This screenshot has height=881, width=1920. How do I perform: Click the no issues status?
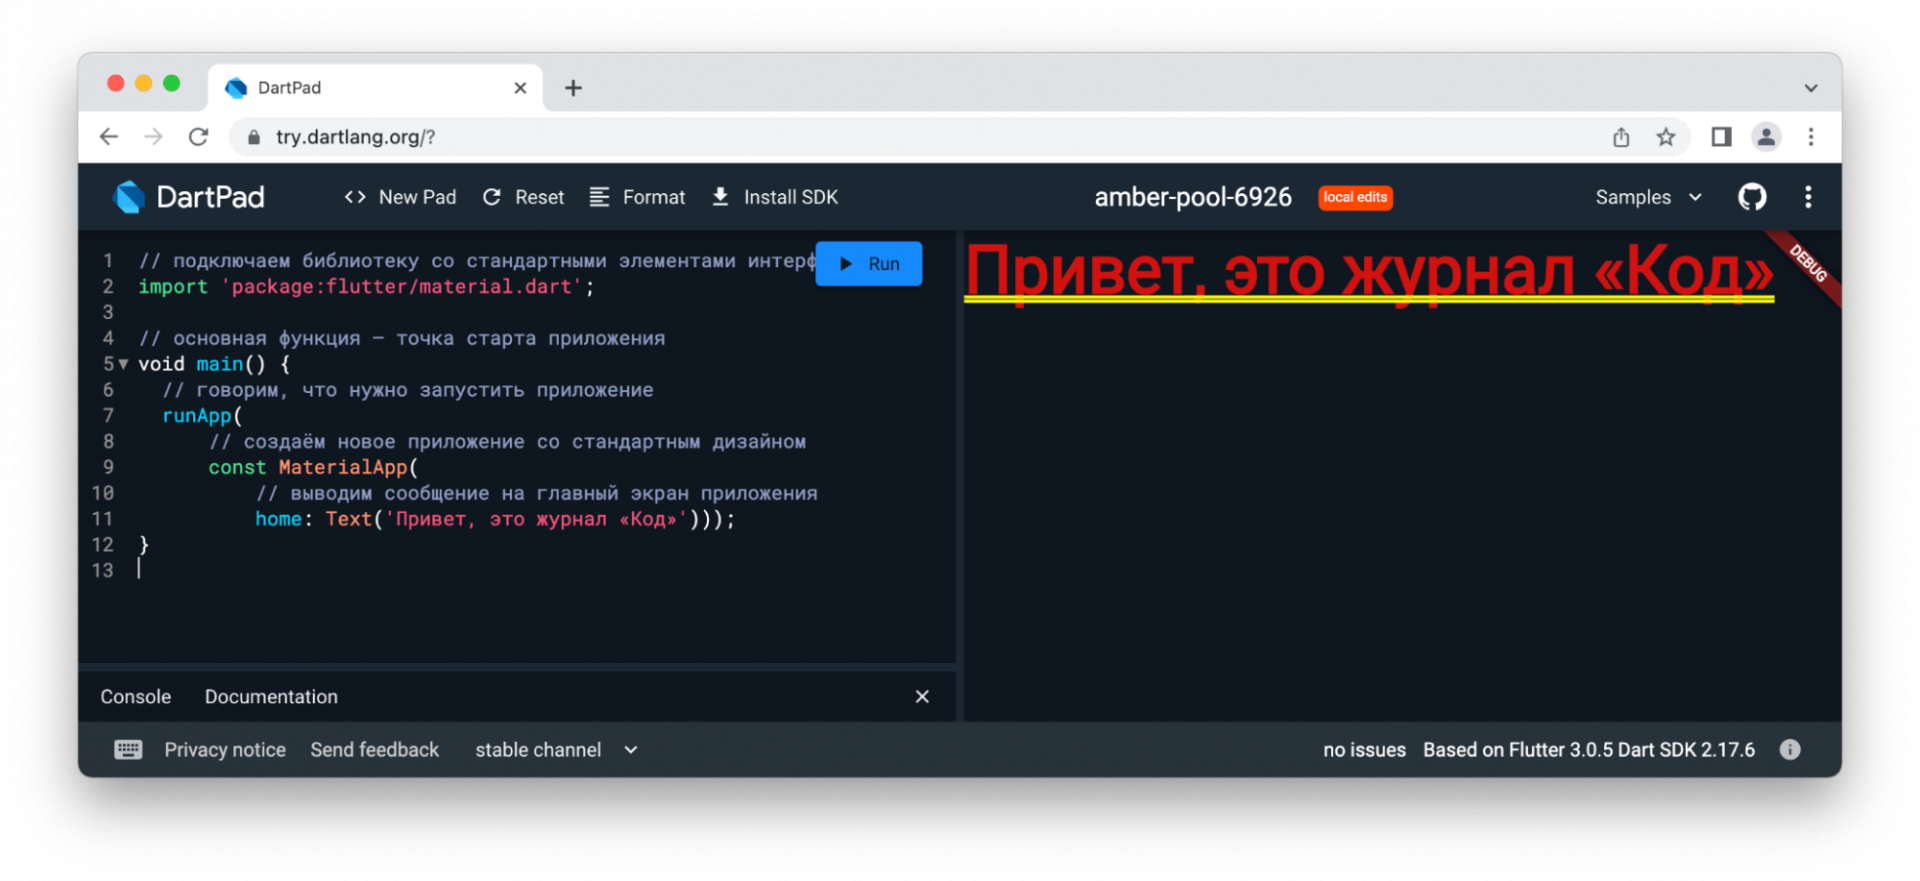coord(1364,750)
